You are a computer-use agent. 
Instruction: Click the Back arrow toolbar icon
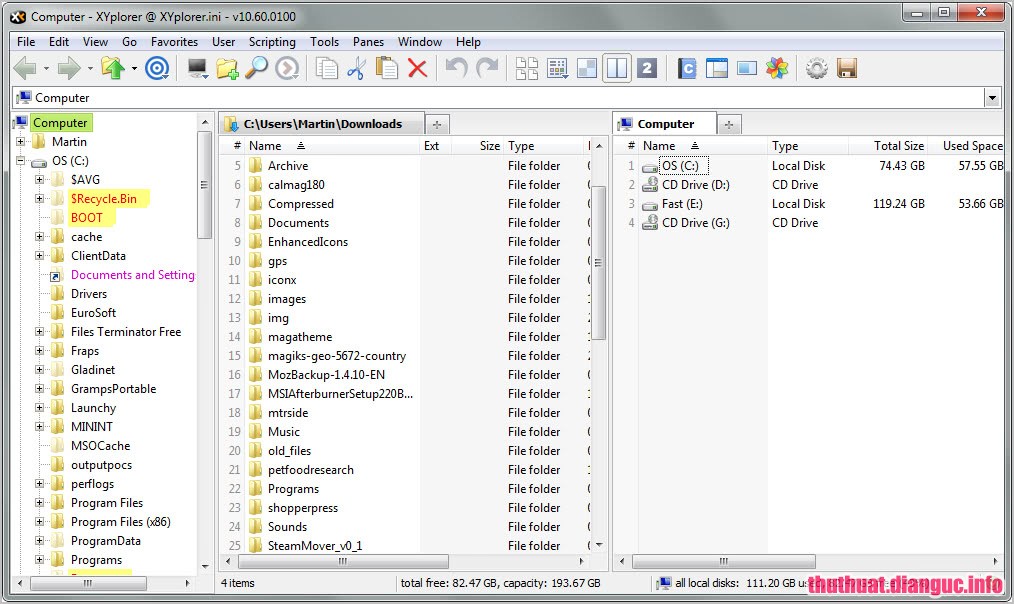(x=25, y=68)
